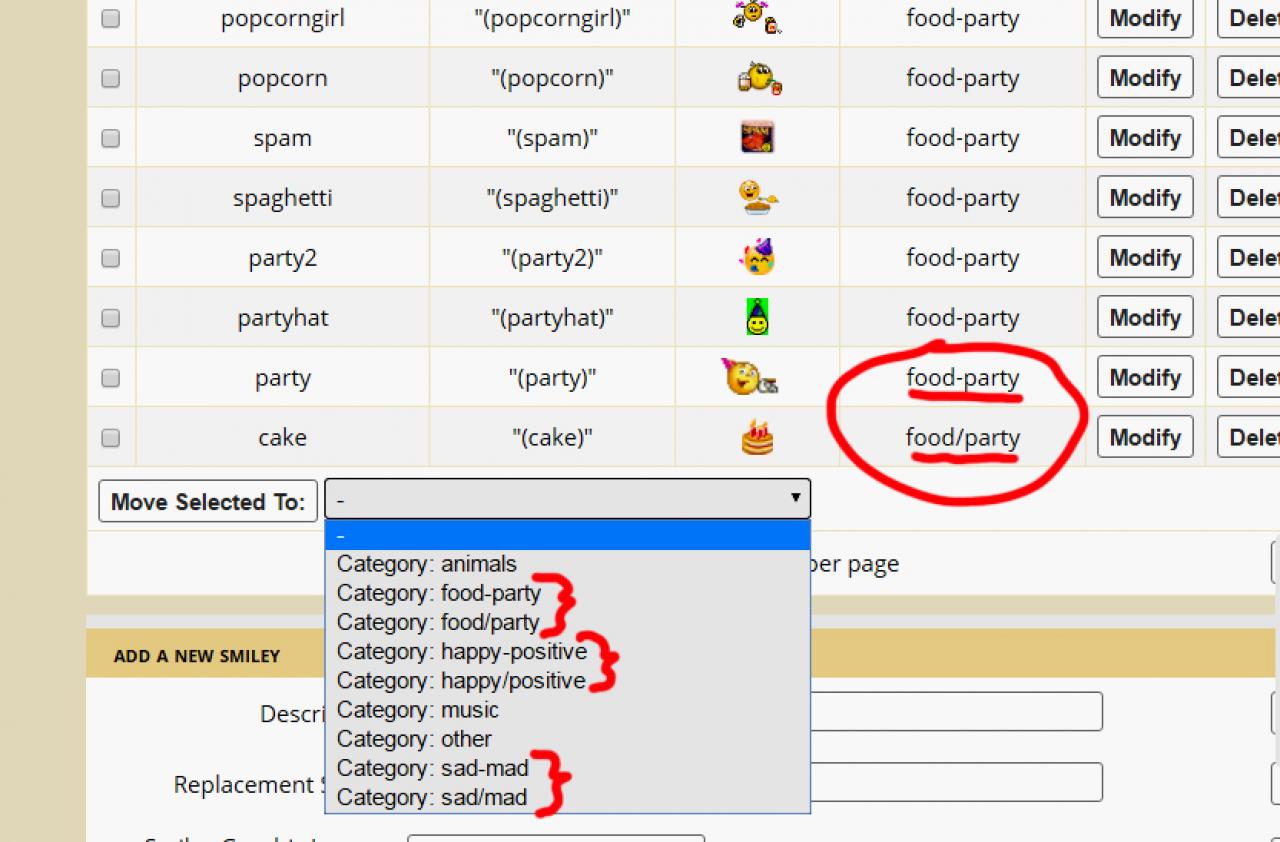
Task: Modify the spam smiley
Action: point(1145,138)
